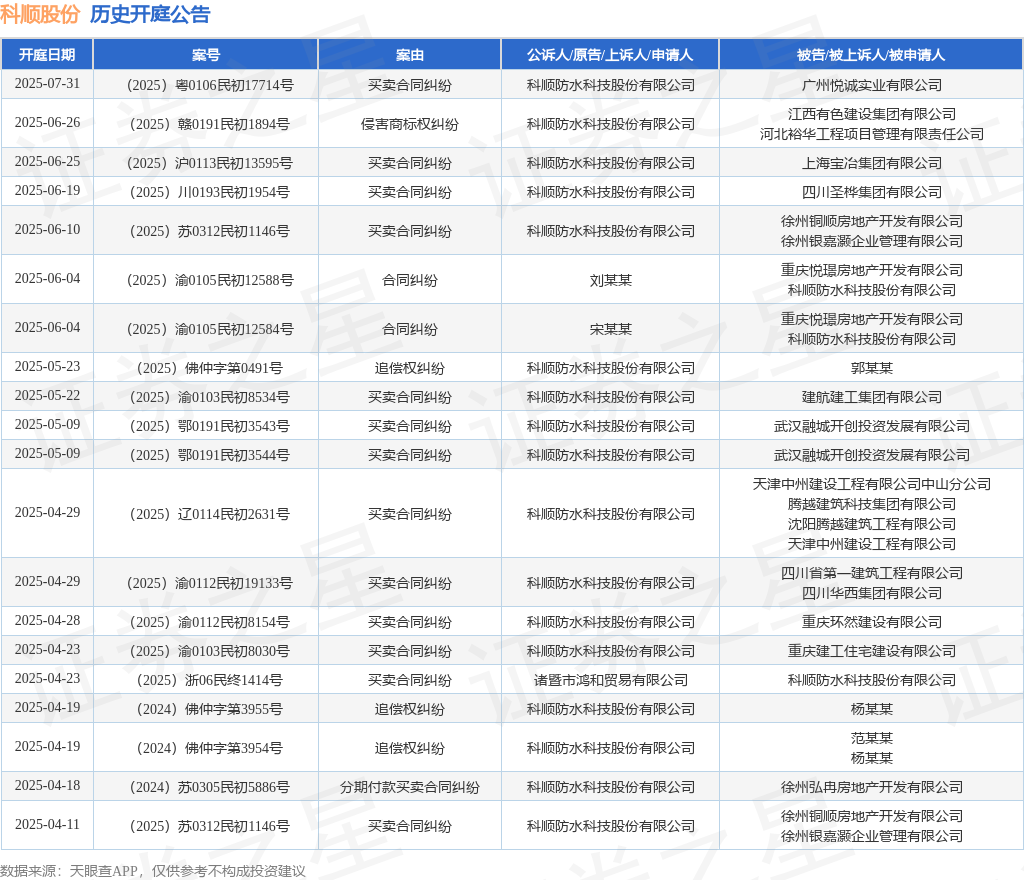1024x880 pixels.
Task: Click the 科顺股份 title text
Action: pos(40,14)
